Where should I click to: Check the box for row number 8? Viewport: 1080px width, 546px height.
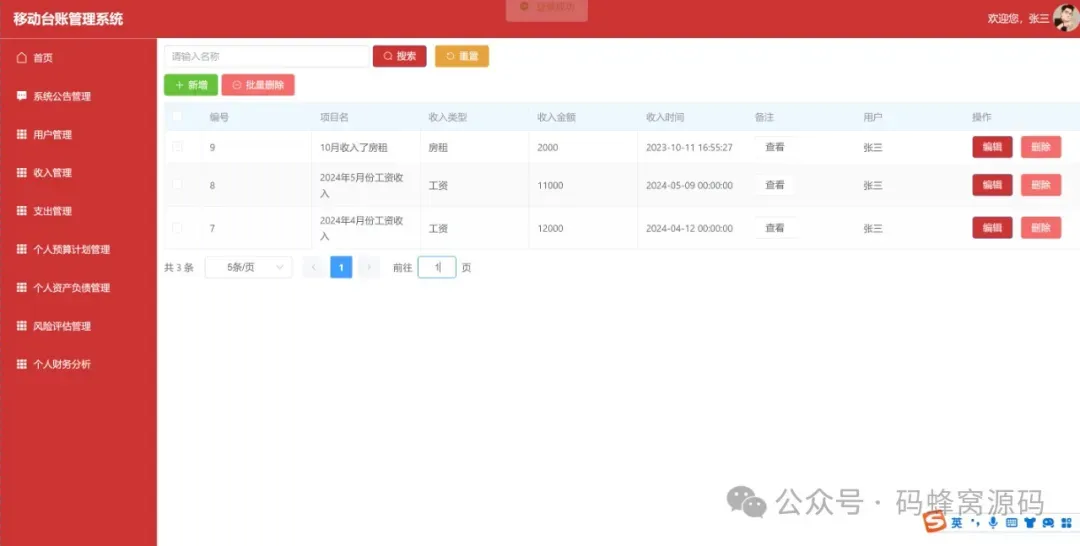pos(177,185)
